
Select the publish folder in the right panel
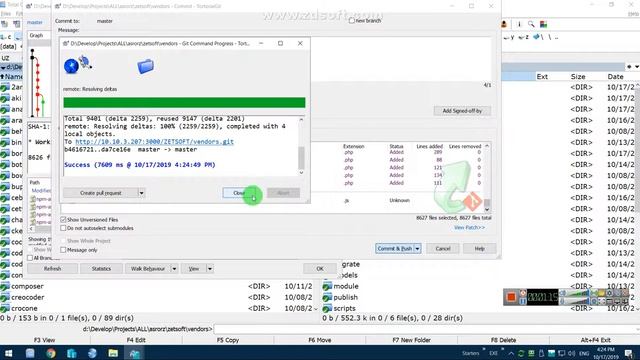(345, 297)
